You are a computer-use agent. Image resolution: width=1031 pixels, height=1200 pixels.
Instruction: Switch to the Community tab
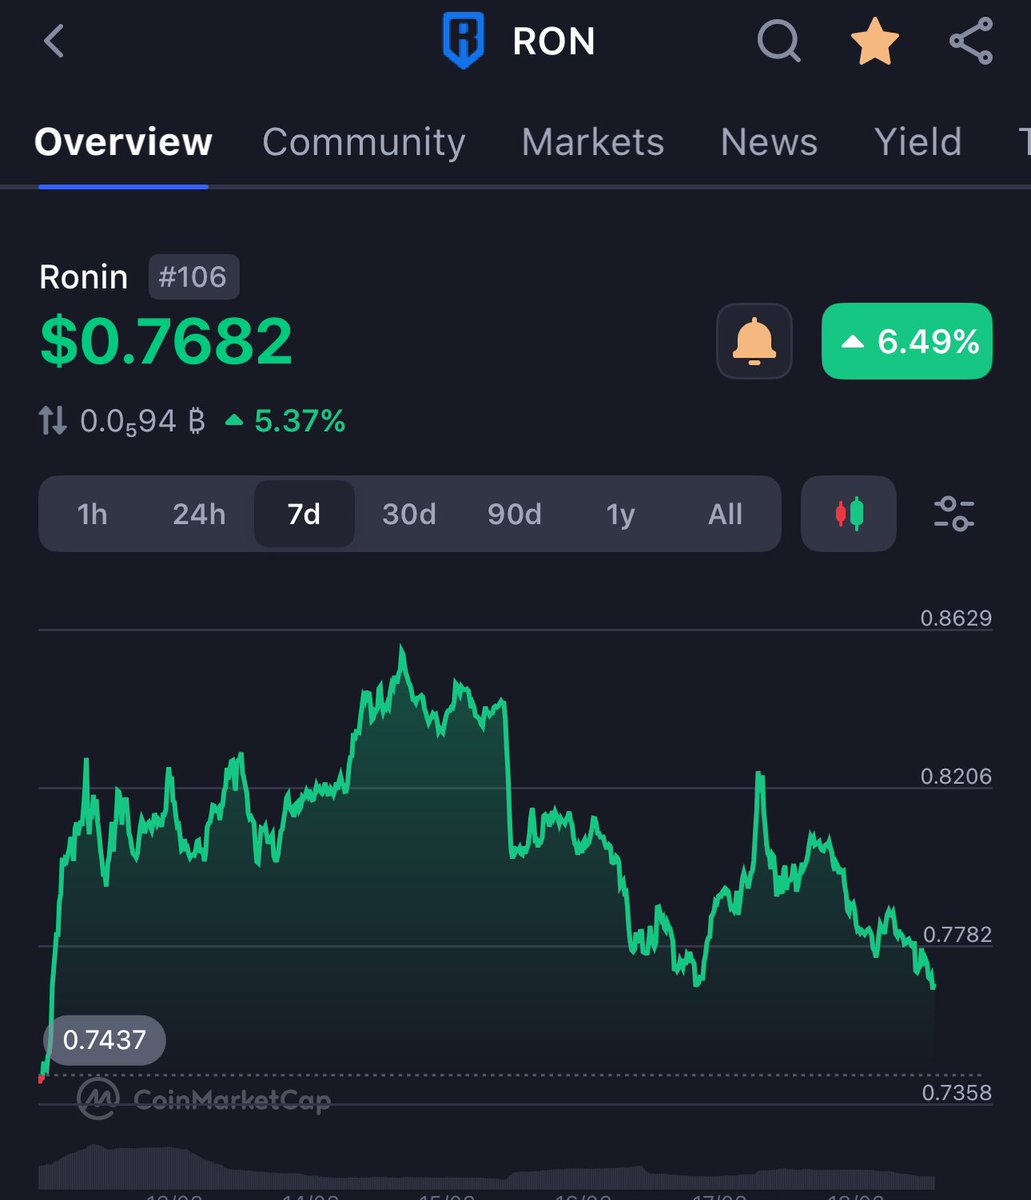[x=364, y=142]
